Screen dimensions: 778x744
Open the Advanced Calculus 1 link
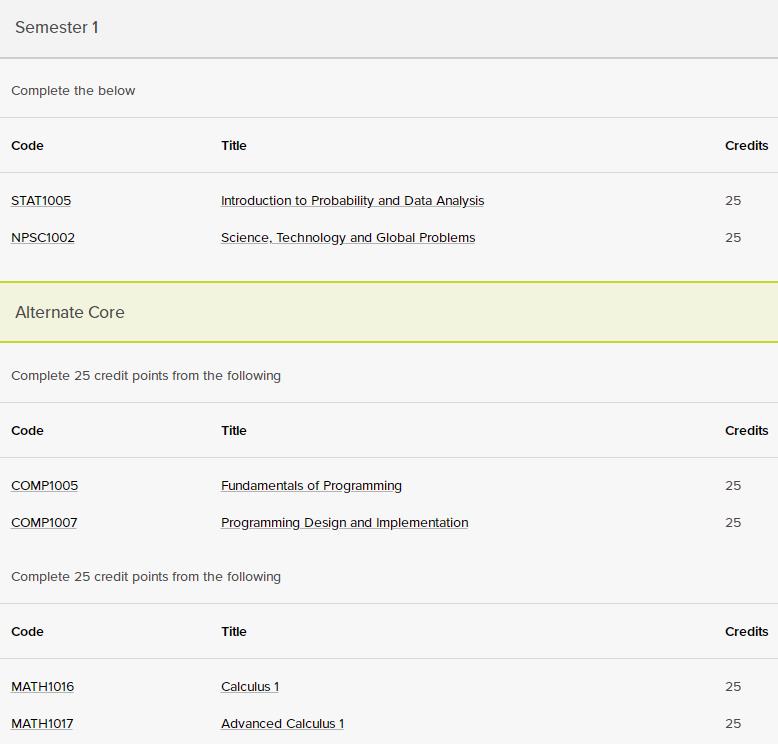(282, 724)
